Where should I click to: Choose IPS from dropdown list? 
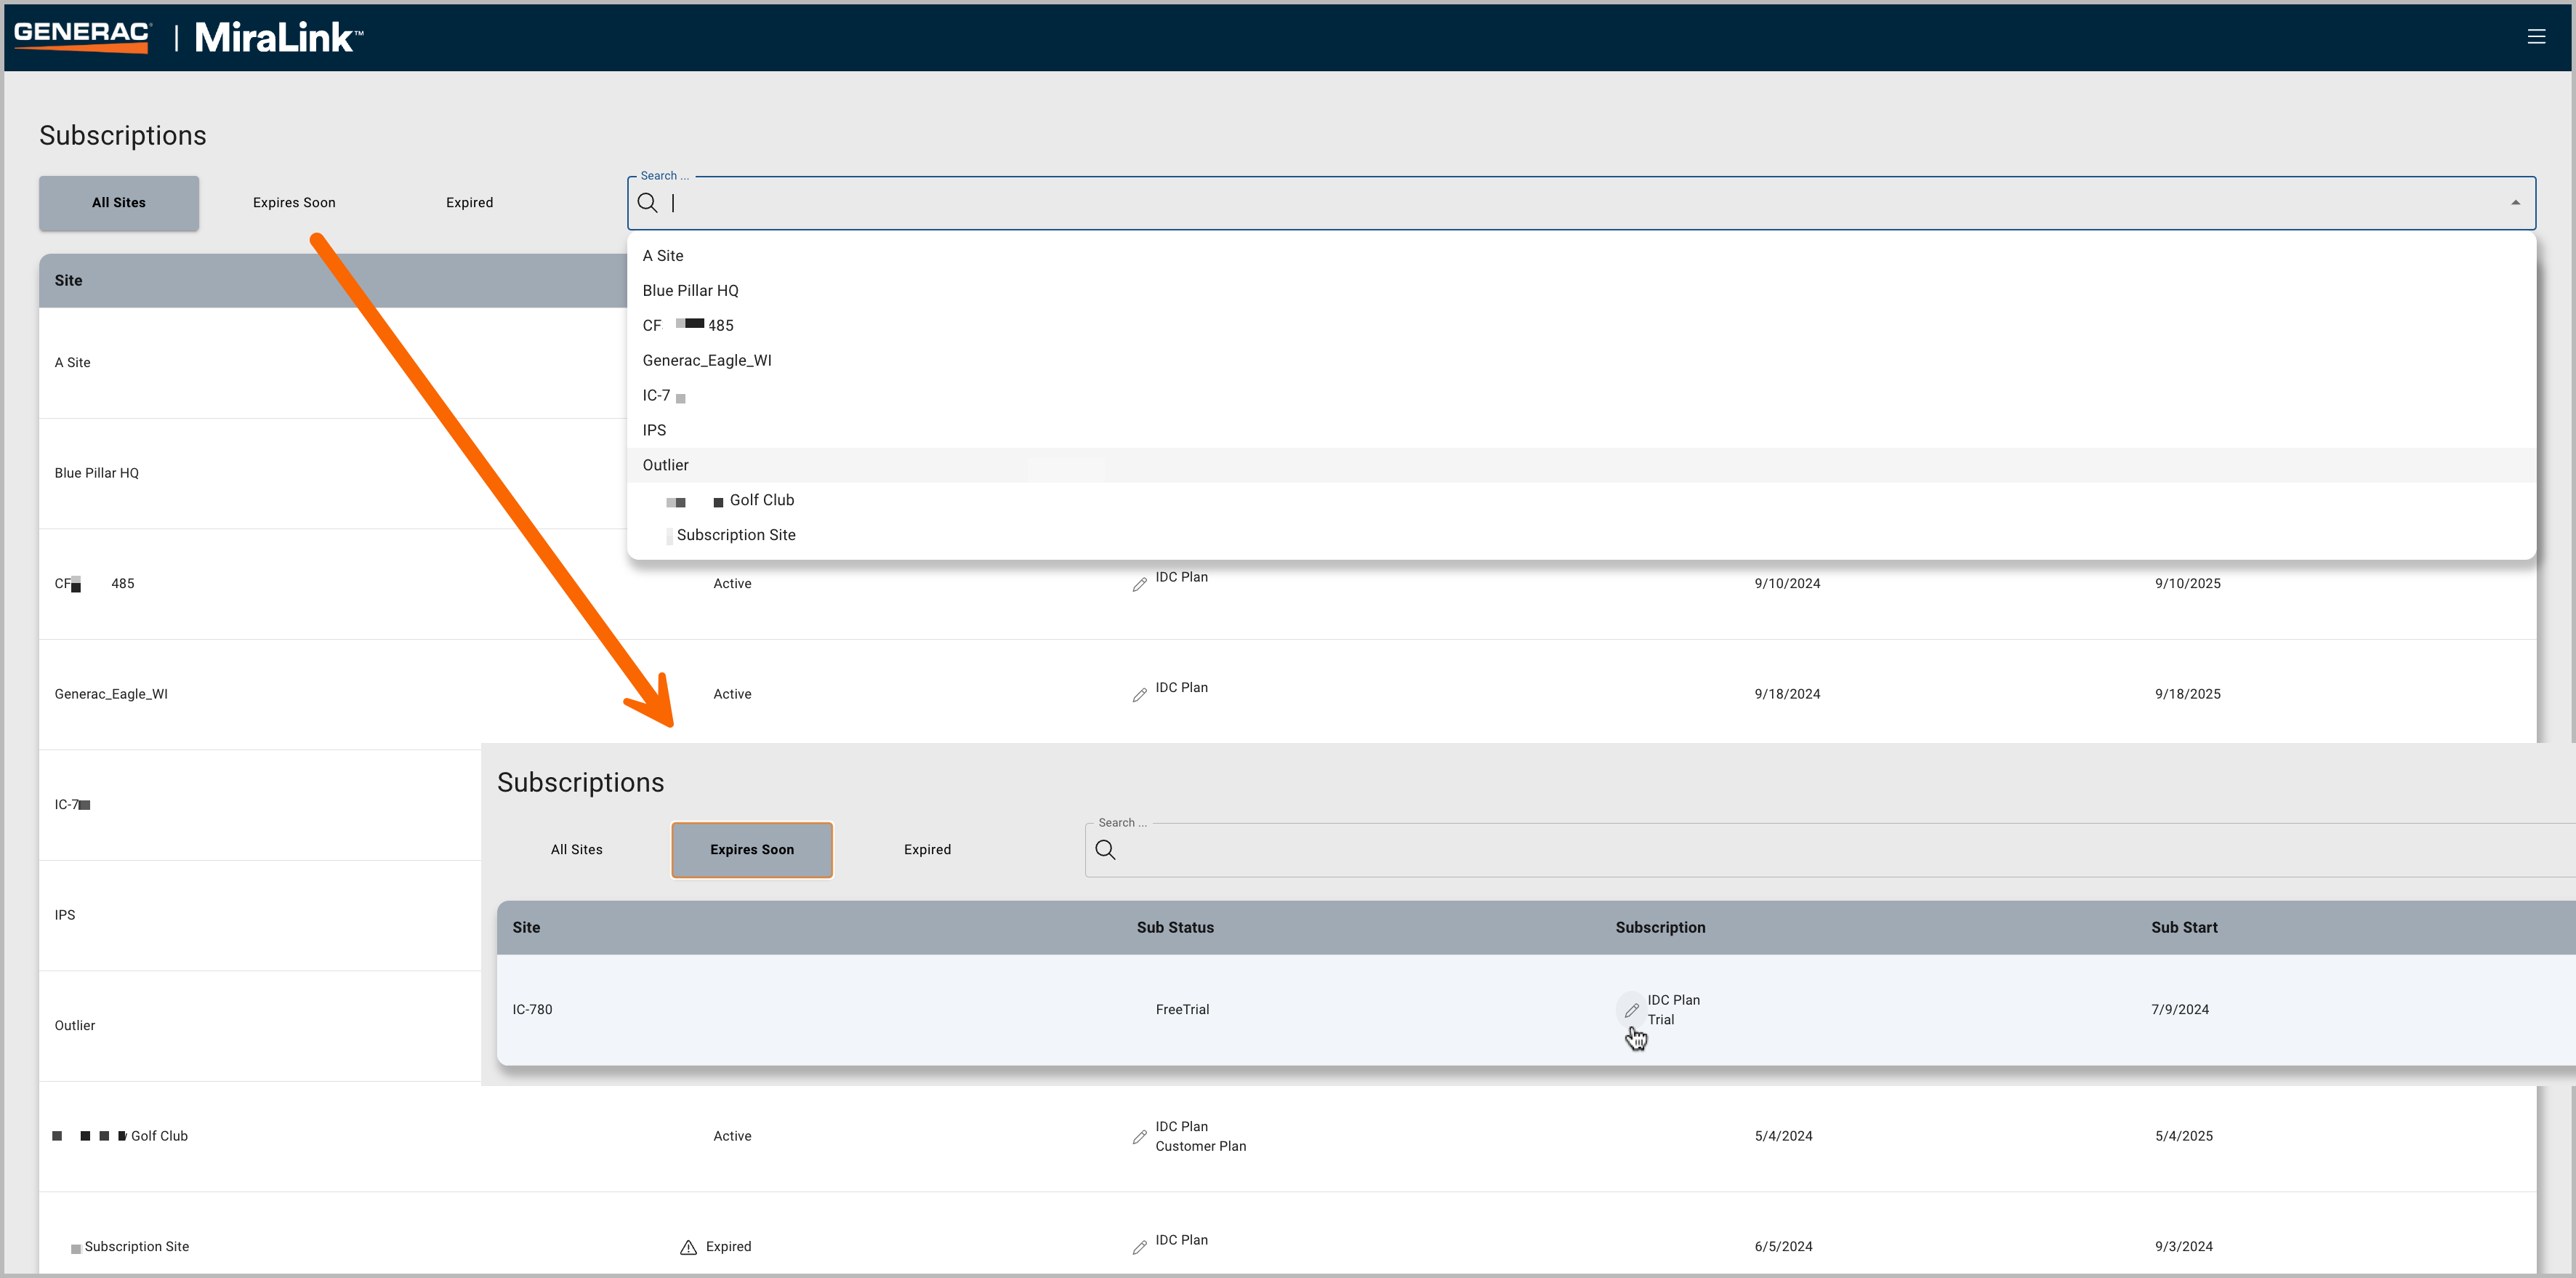tap(1580, 431)
